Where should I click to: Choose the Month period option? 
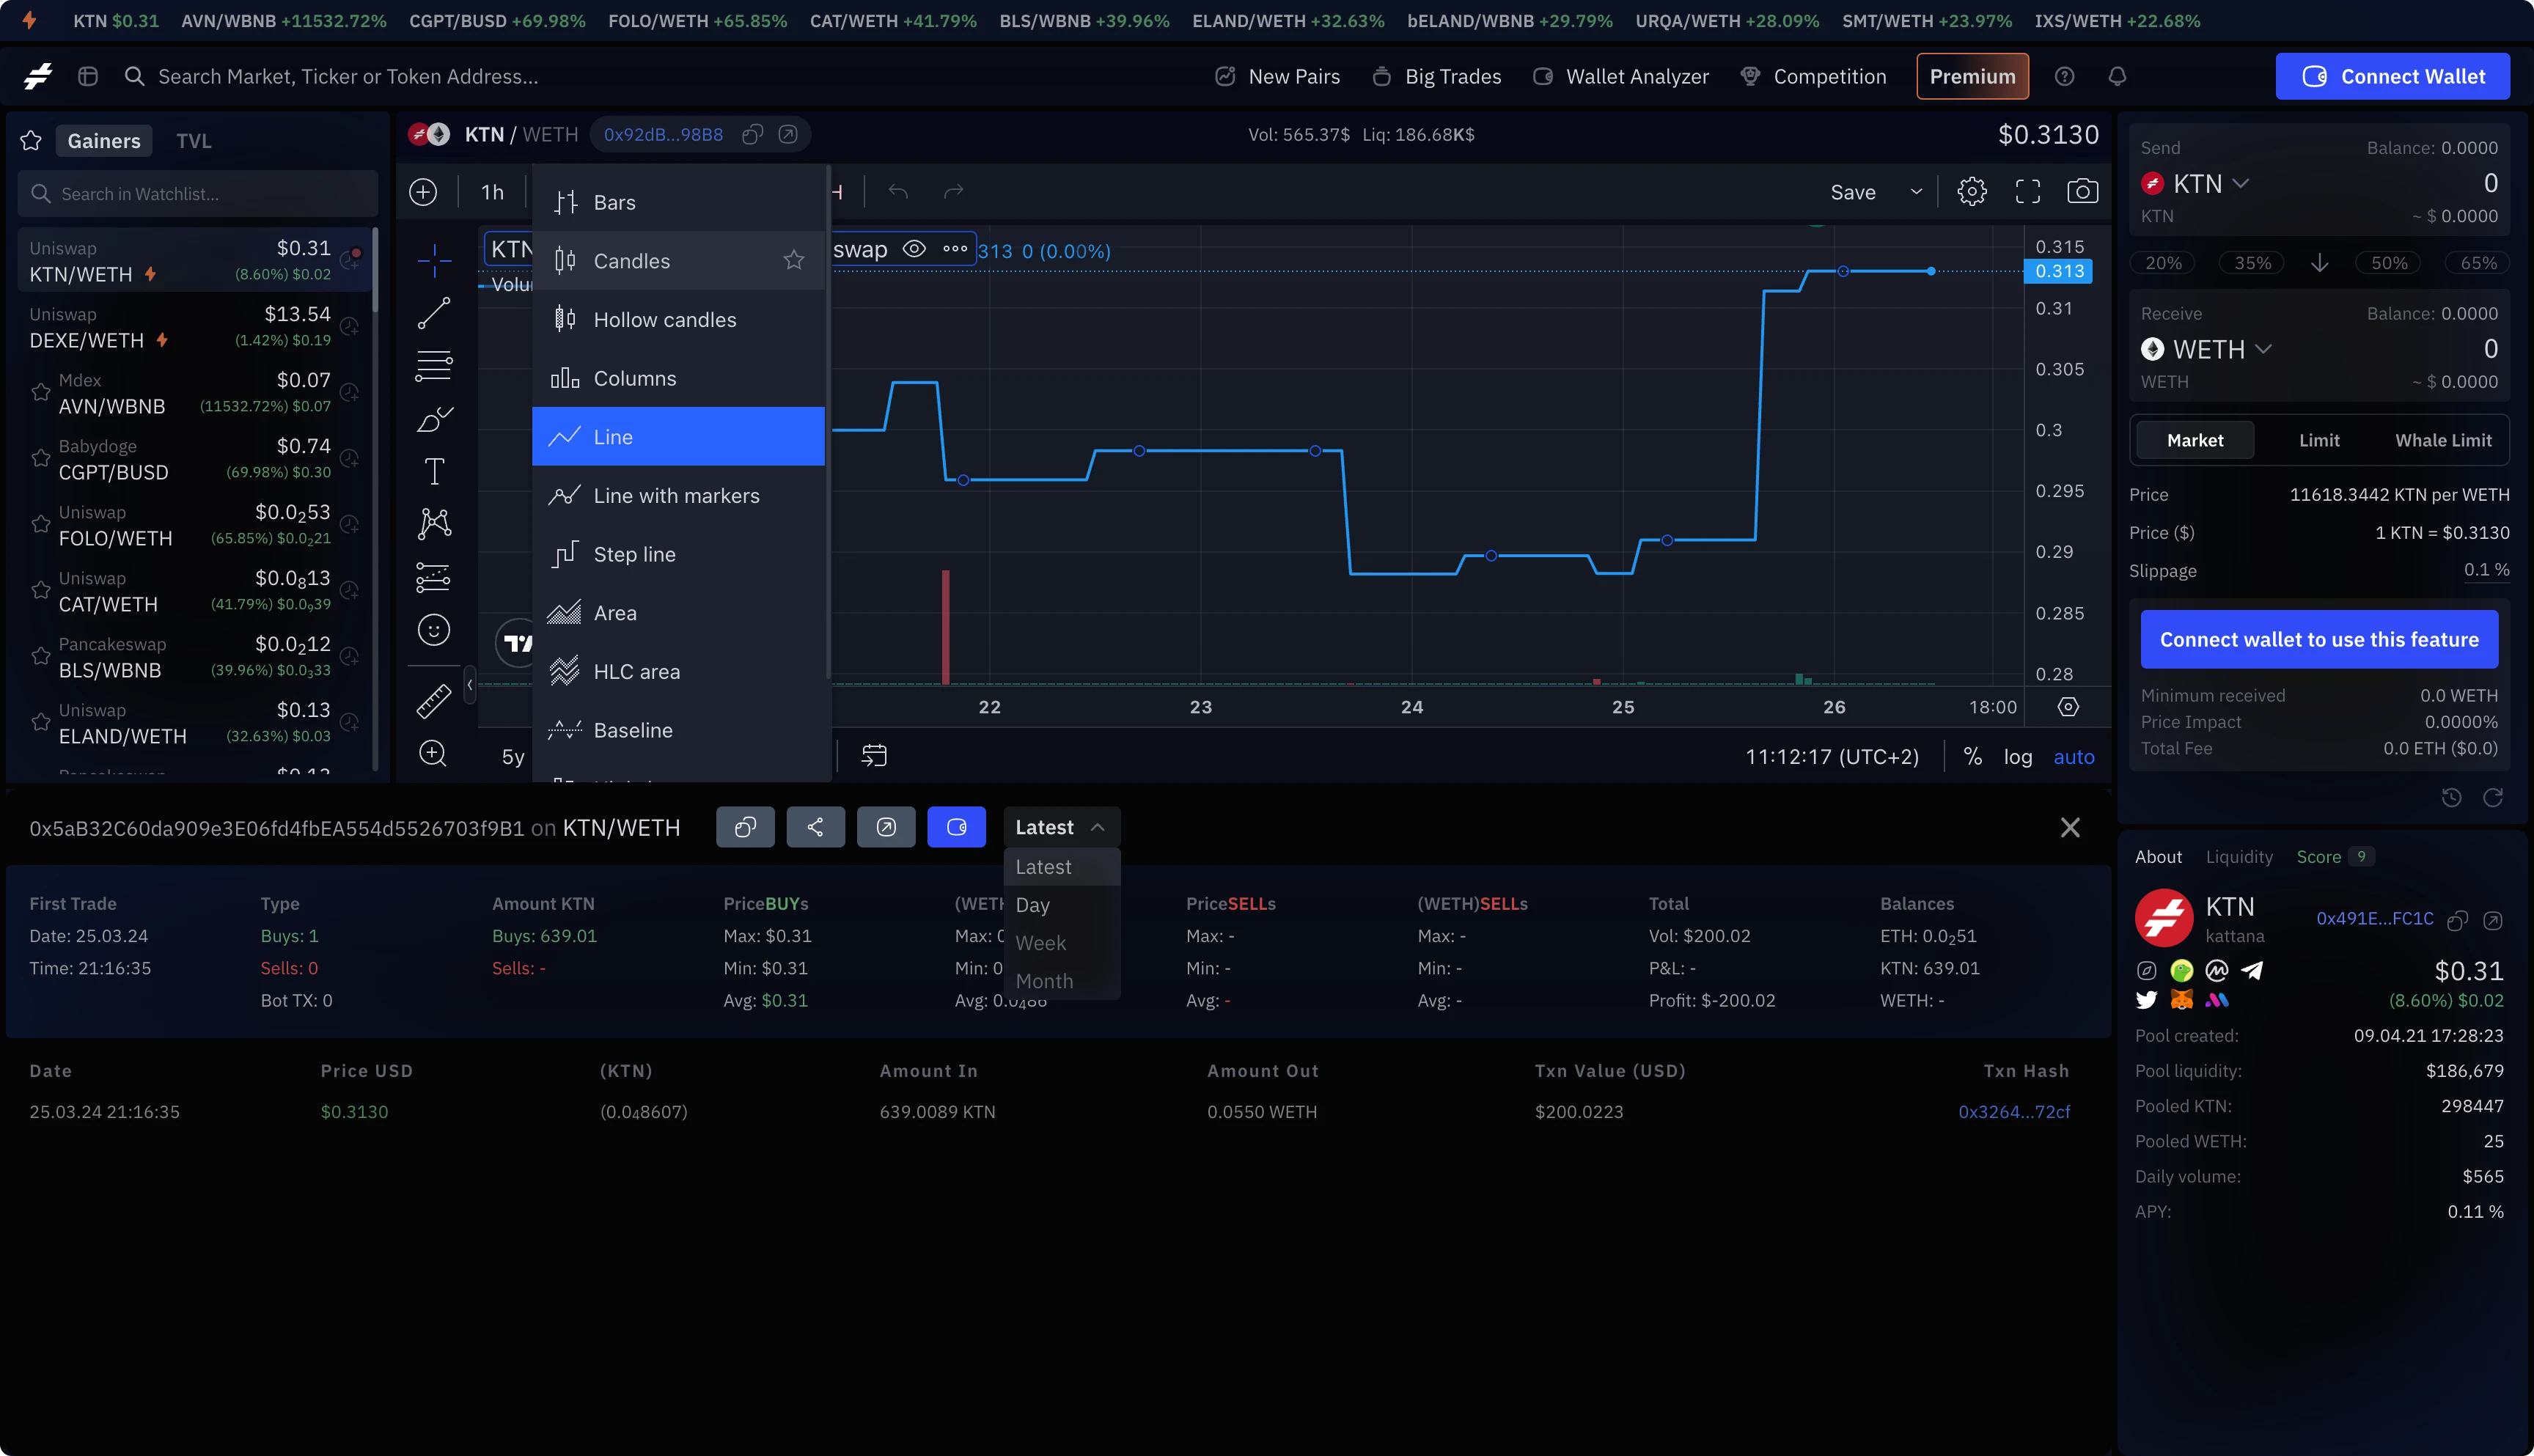point(1061,981)
